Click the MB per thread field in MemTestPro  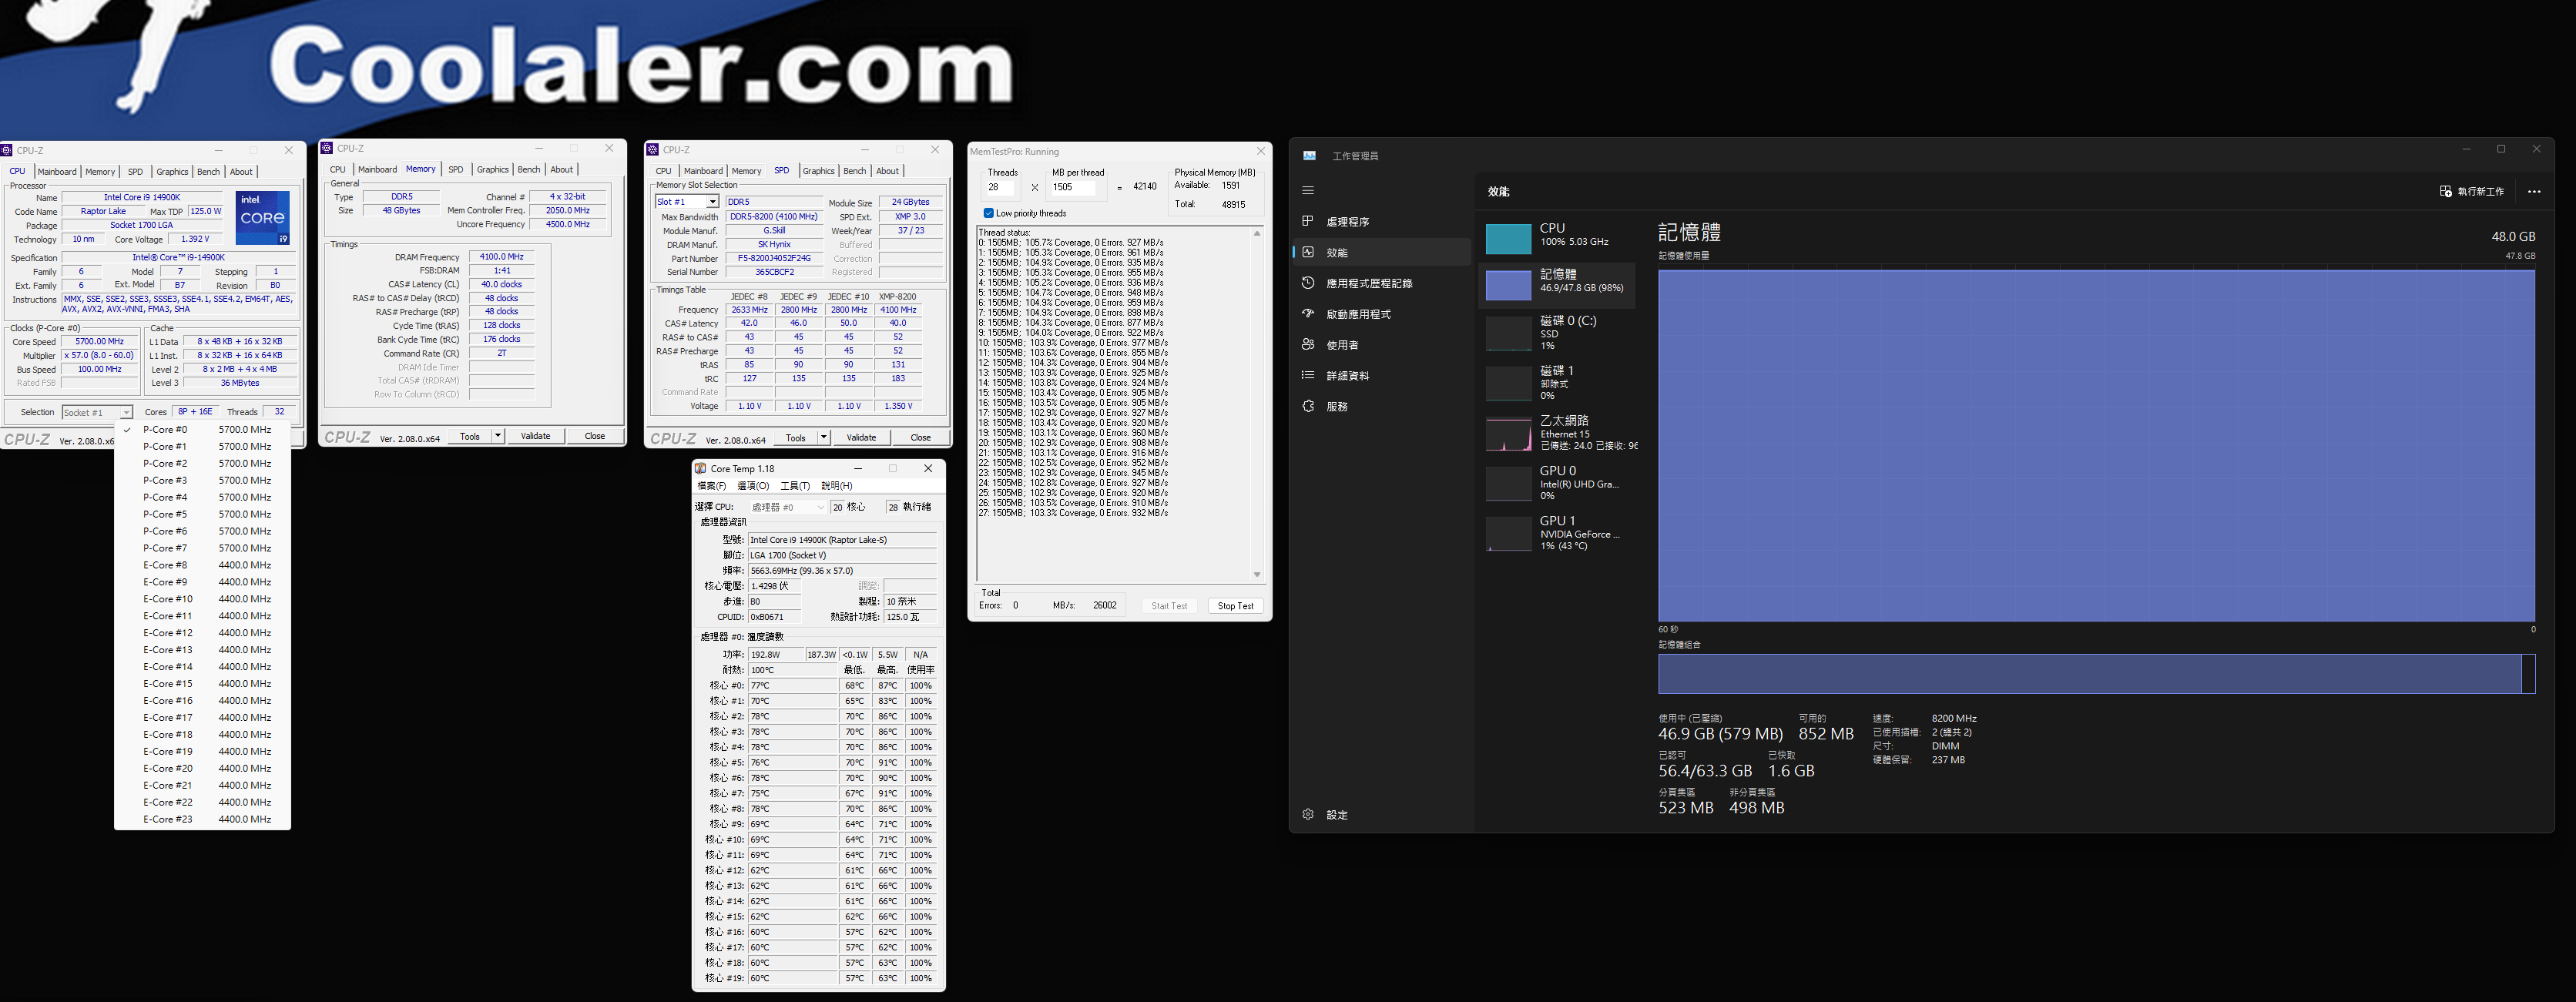click(1078, 187)
